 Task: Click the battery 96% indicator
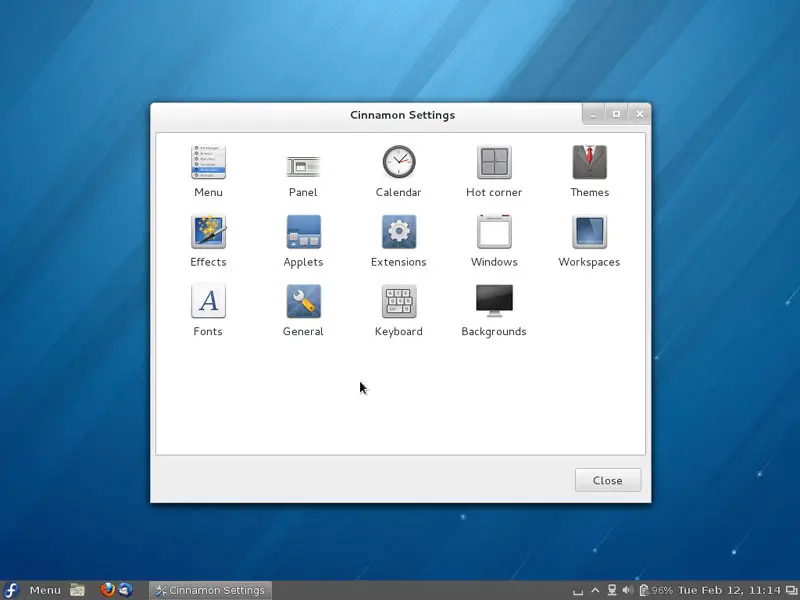point(656,590)
